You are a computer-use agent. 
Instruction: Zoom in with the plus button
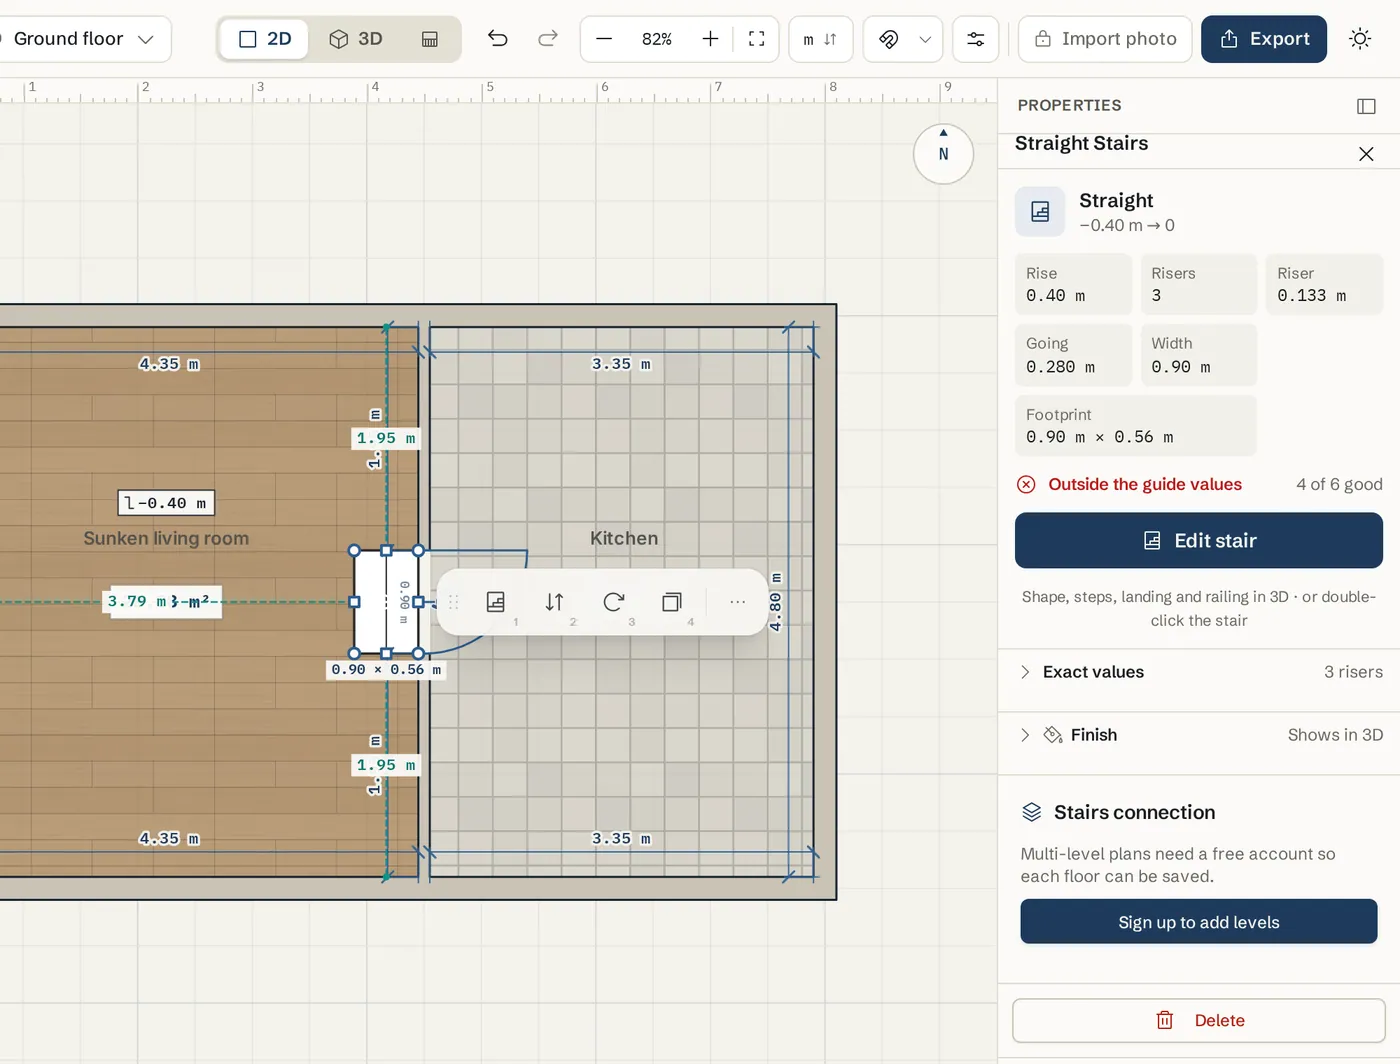(710, 39)
